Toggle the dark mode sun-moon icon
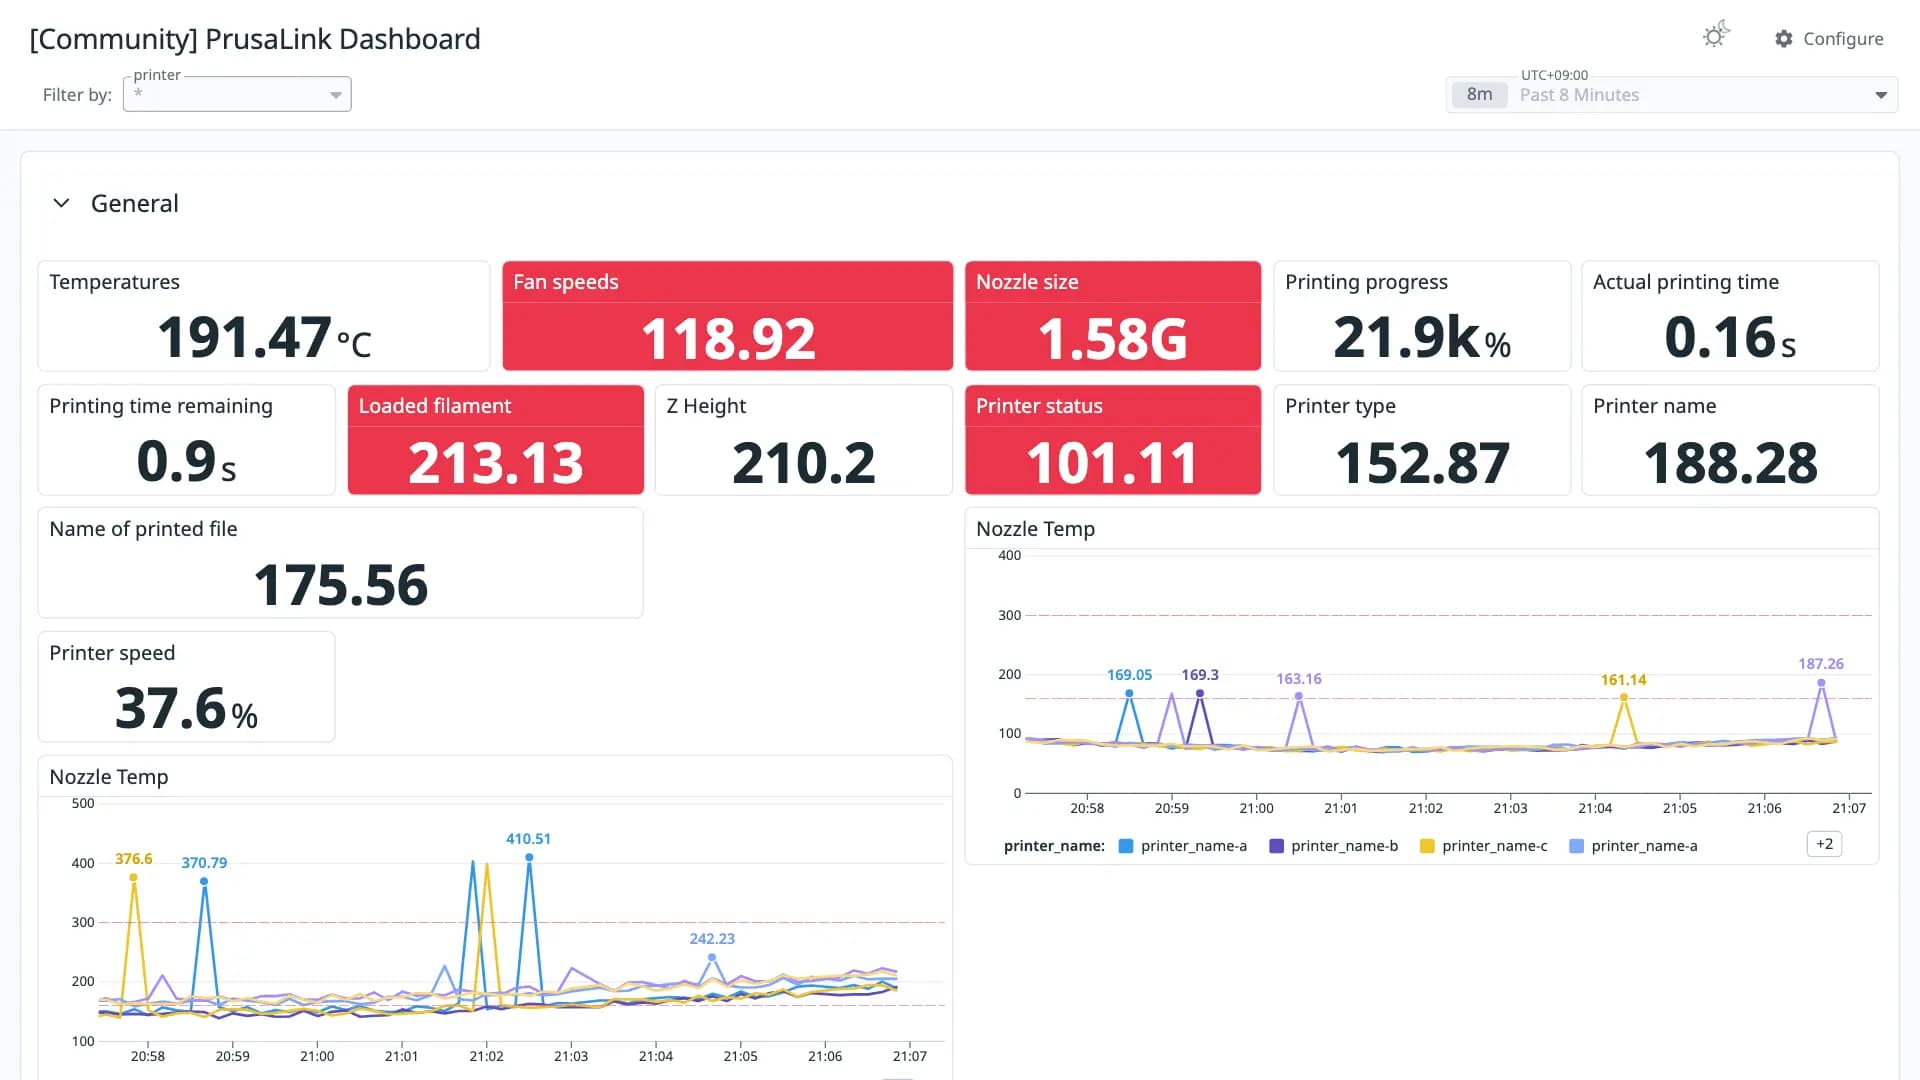This screenshot has width=1920, height=1080. tap(1716, 36)
